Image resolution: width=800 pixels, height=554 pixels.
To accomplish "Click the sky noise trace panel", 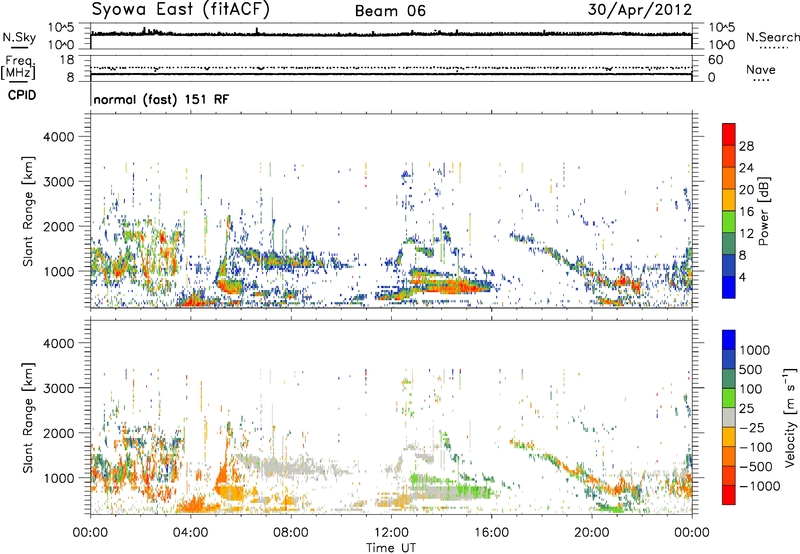I will click(x=391, y=36).
